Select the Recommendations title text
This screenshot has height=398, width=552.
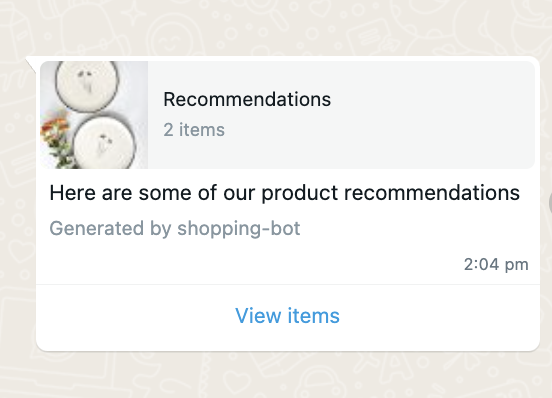pyautogui.click(x=247, y=99)
